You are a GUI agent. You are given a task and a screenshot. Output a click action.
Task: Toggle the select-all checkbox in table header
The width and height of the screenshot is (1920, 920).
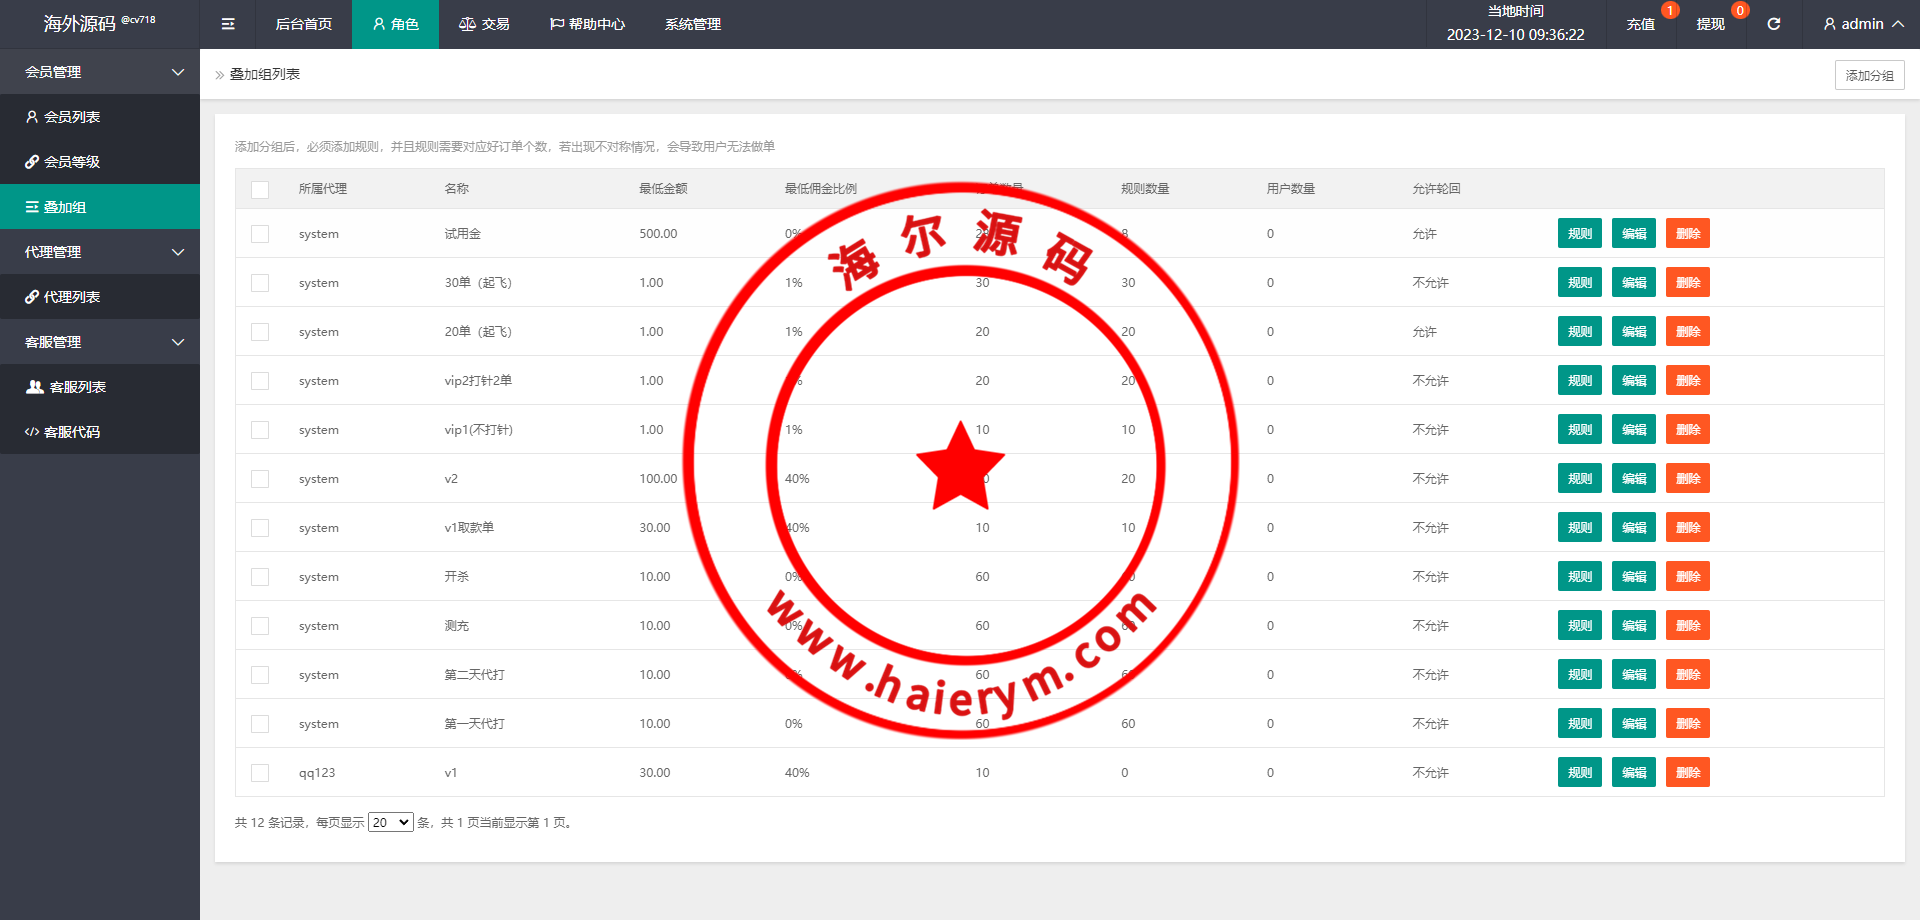point(260,189)
